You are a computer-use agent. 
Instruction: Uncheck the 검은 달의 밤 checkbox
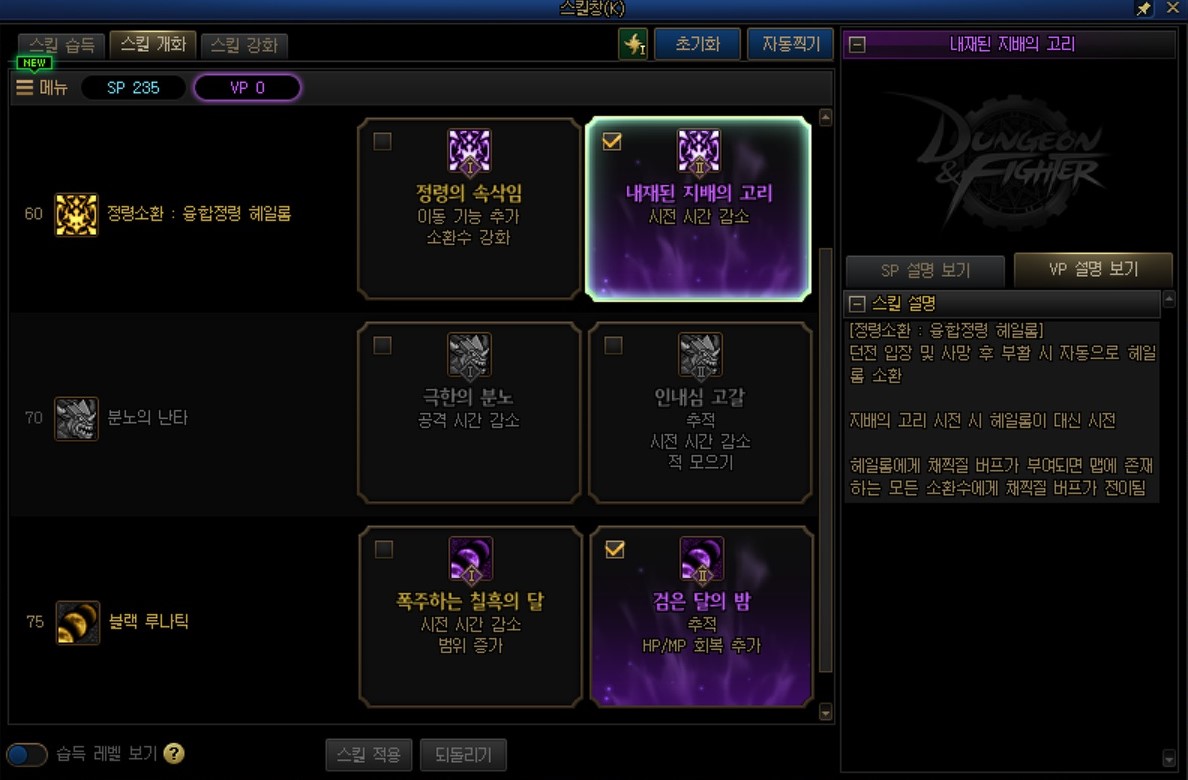(614, 549)
